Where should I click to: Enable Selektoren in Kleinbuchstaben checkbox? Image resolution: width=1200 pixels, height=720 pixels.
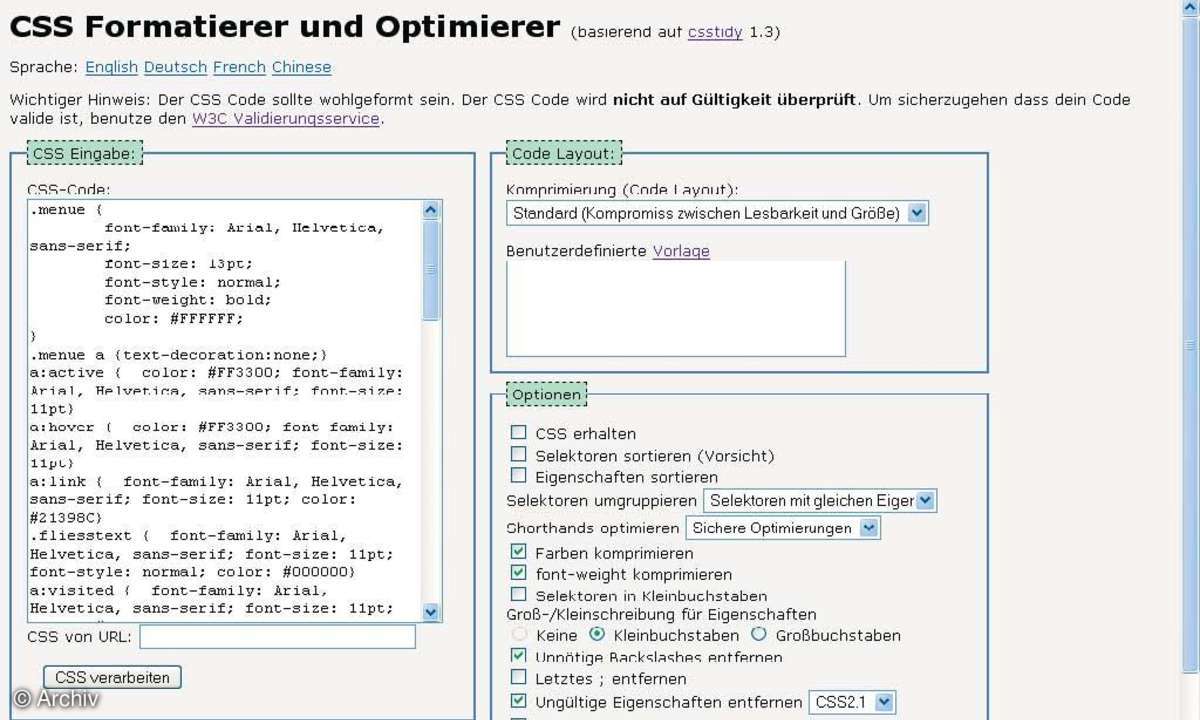coord(518,595)
